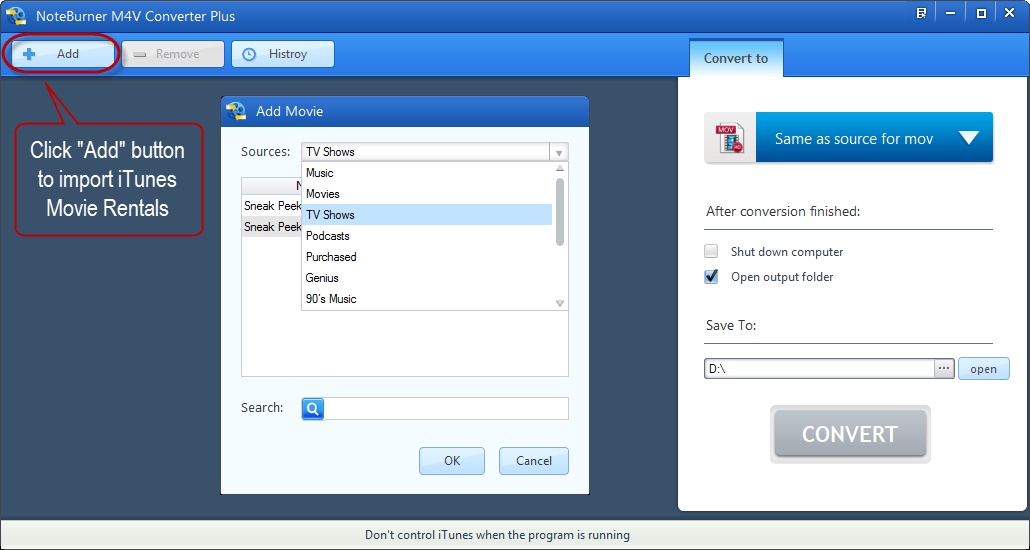This screenshot has height=550, width=1030.
Task: Confirm Add Movie dialog with OK
Action: 452,461
